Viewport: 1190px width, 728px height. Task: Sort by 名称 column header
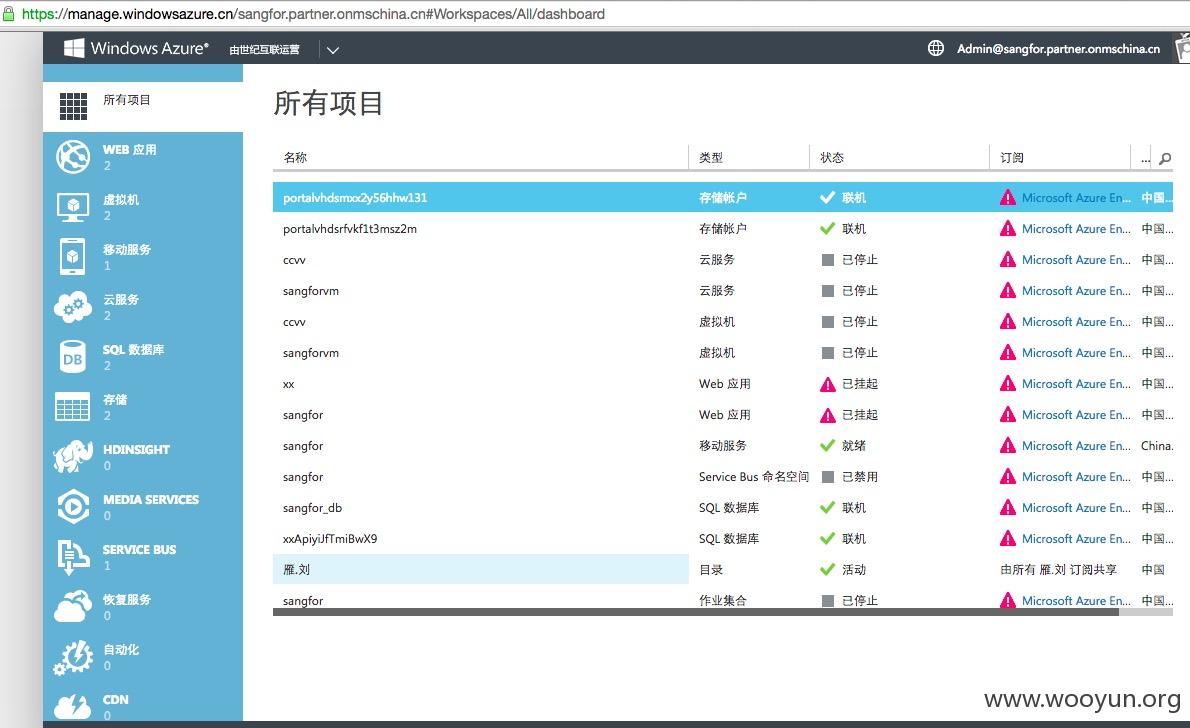295,157
